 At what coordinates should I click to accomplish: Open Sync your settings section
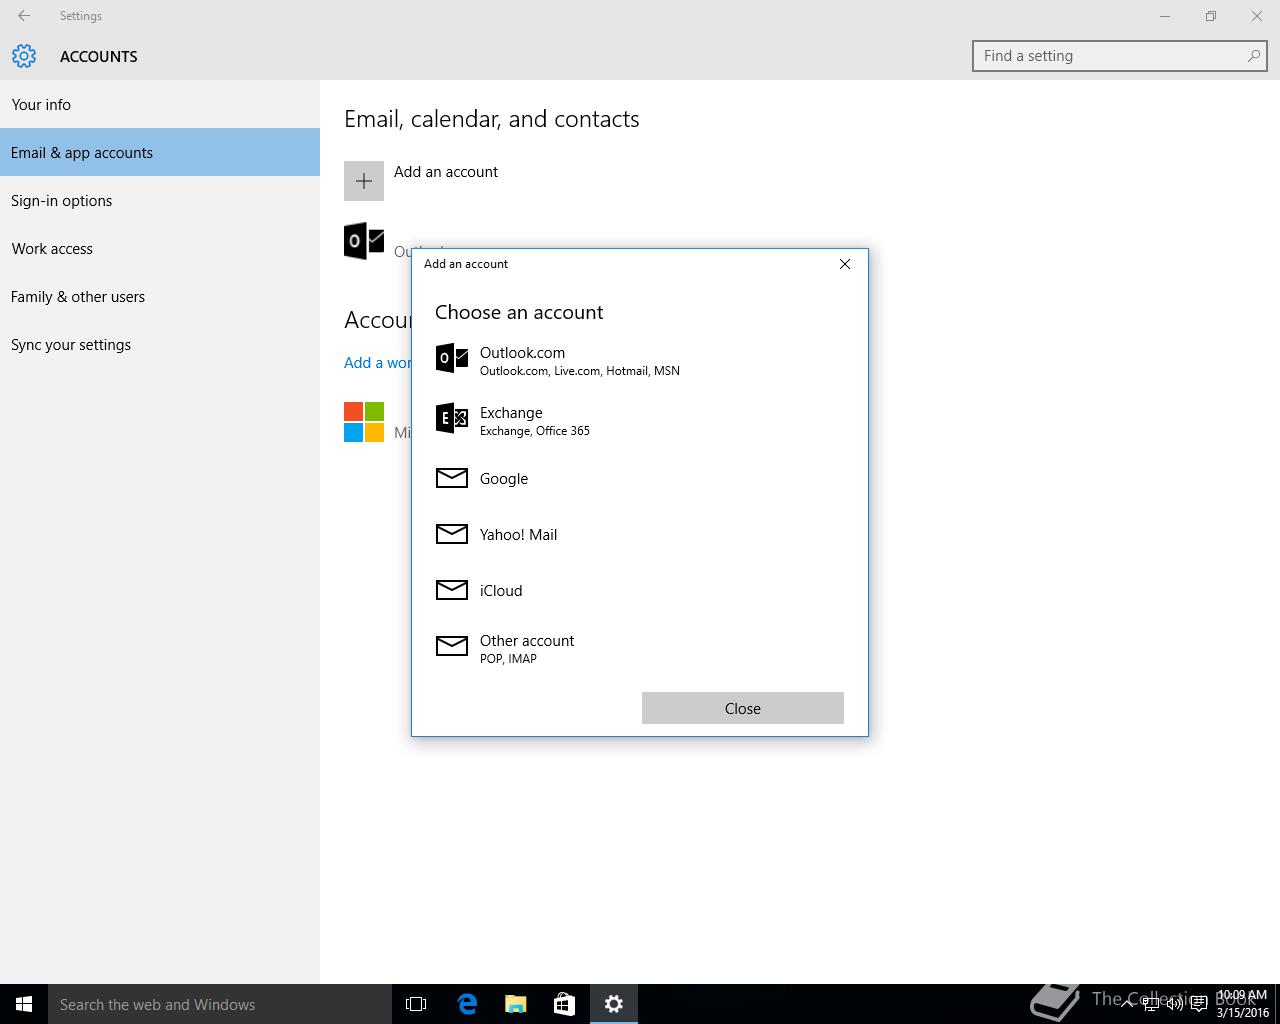tap(160, 344)
